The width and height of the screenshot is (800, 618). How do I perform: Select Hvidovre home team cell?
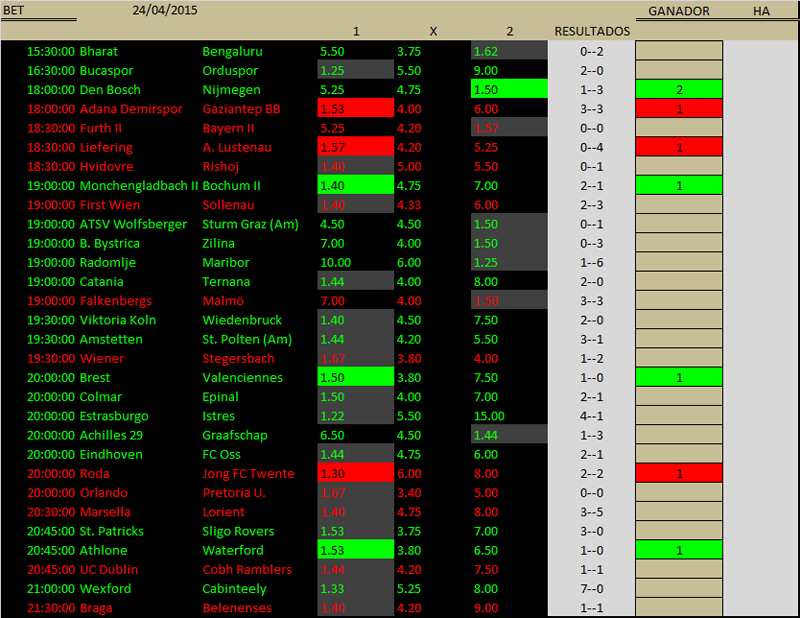point(106,166)
